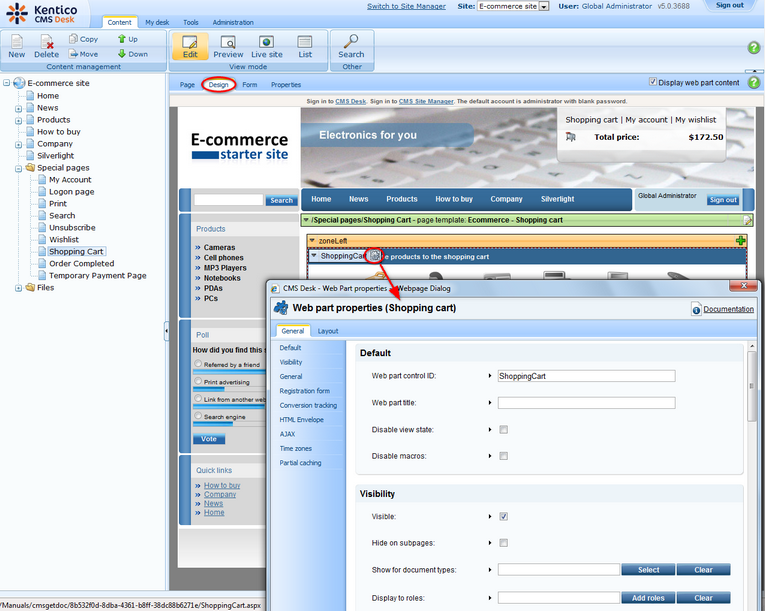Expand the Company tree node

[x=19, y=144]
